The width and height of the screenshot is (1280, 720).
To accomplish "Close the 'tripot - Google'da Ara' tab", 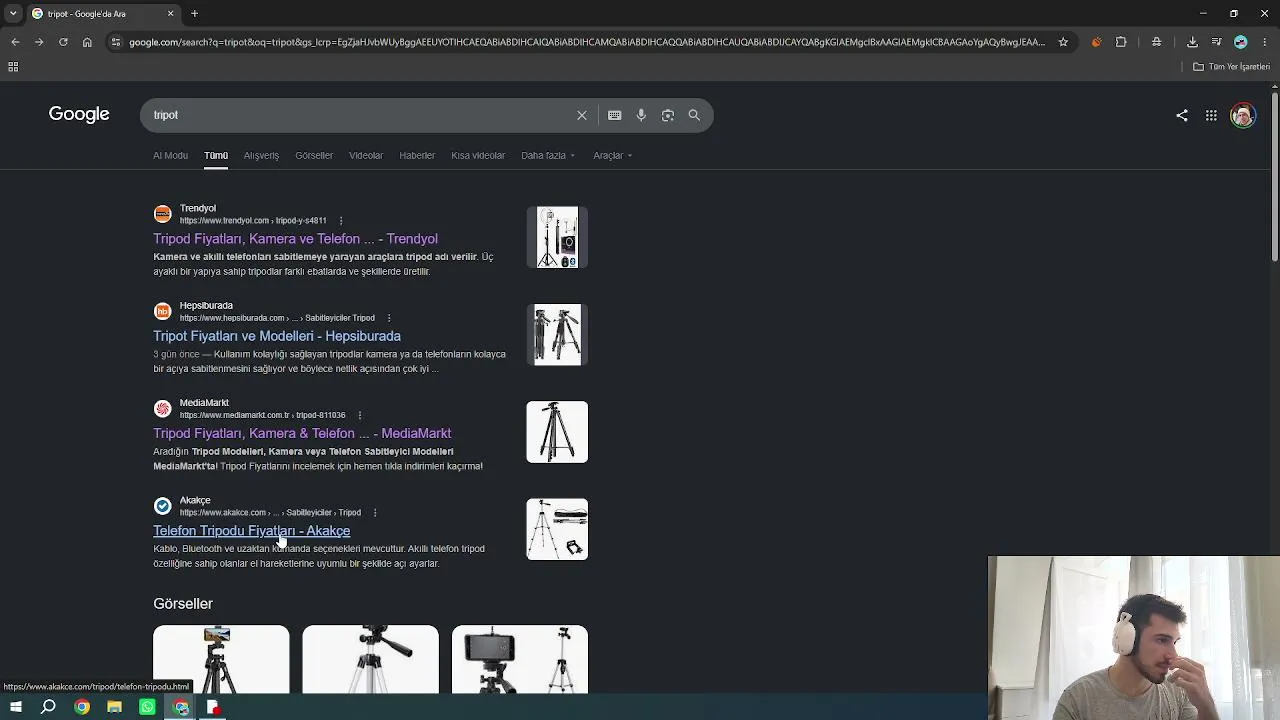I will [170, 14].
